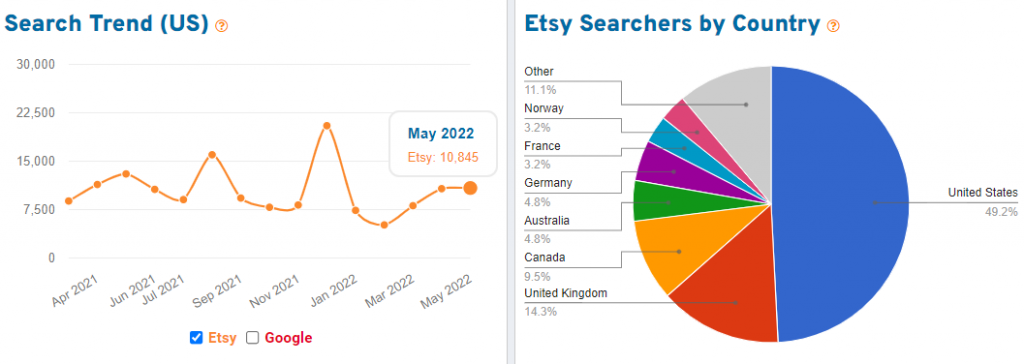Select the Sep 2021 peak data point
1024x364 pixels.
(212, 155)
